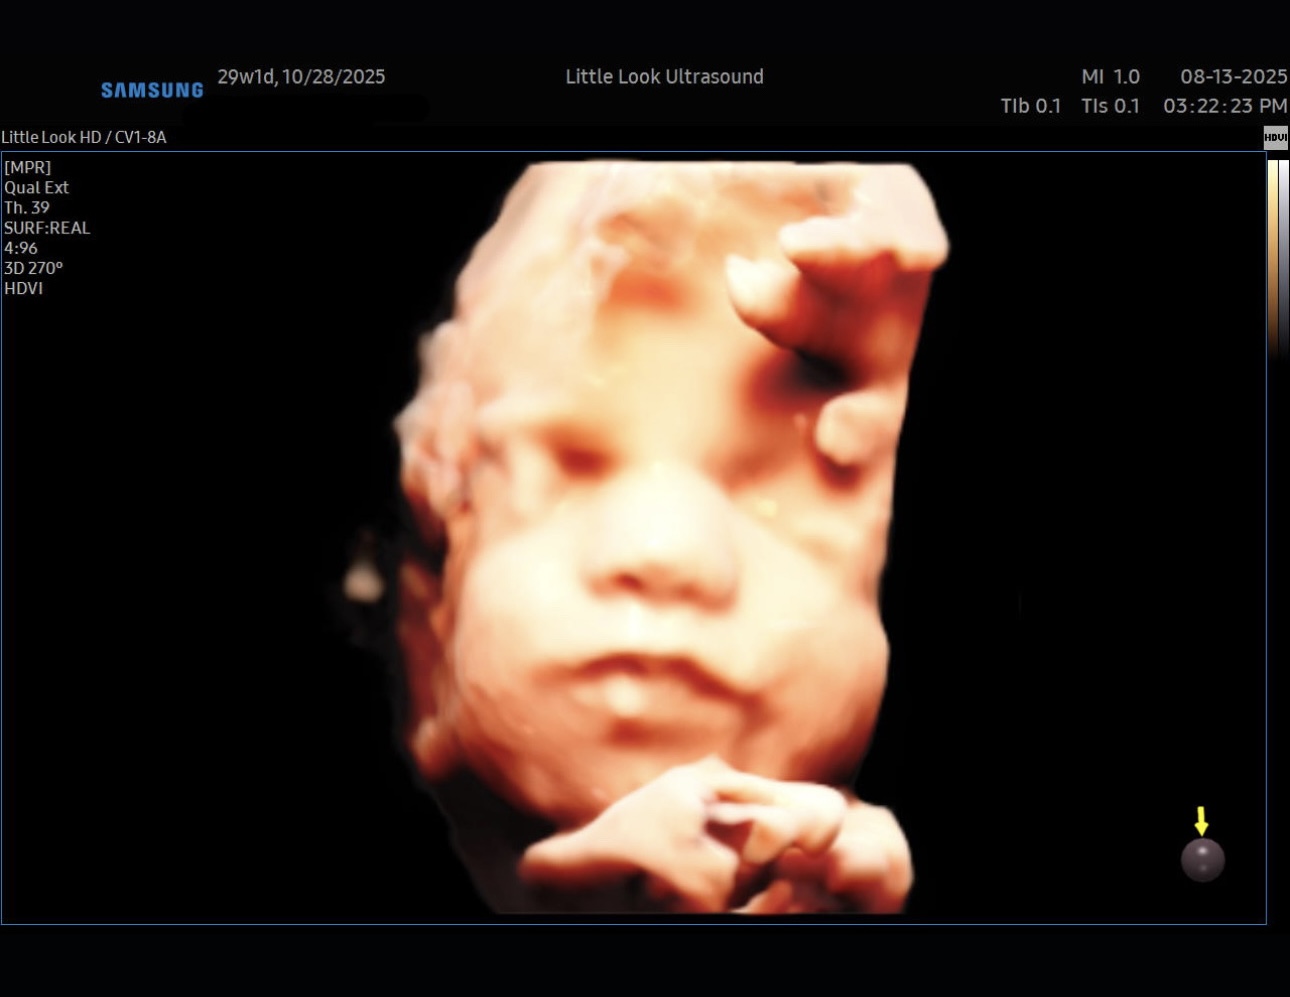1290x997 pixels.
Task: Toggle the HDVI enhancement setting
Action: pyautogui.click(x=24, y=288)
